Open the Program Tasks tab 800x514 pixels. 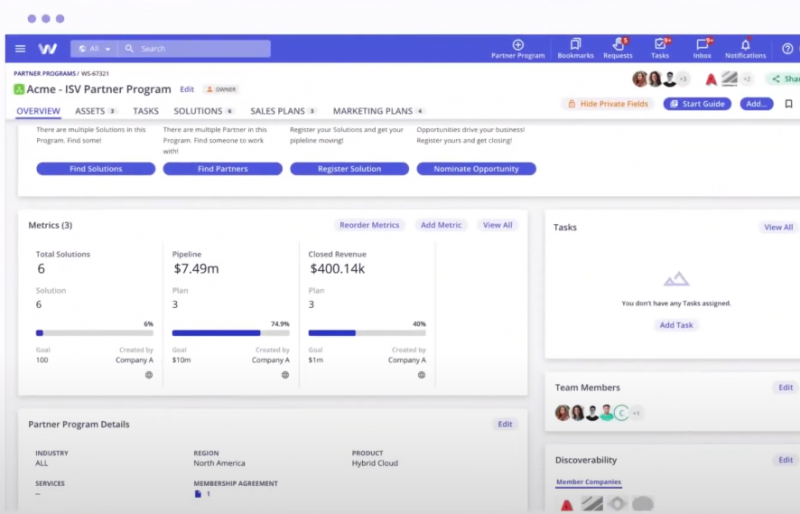coord(146,111)
